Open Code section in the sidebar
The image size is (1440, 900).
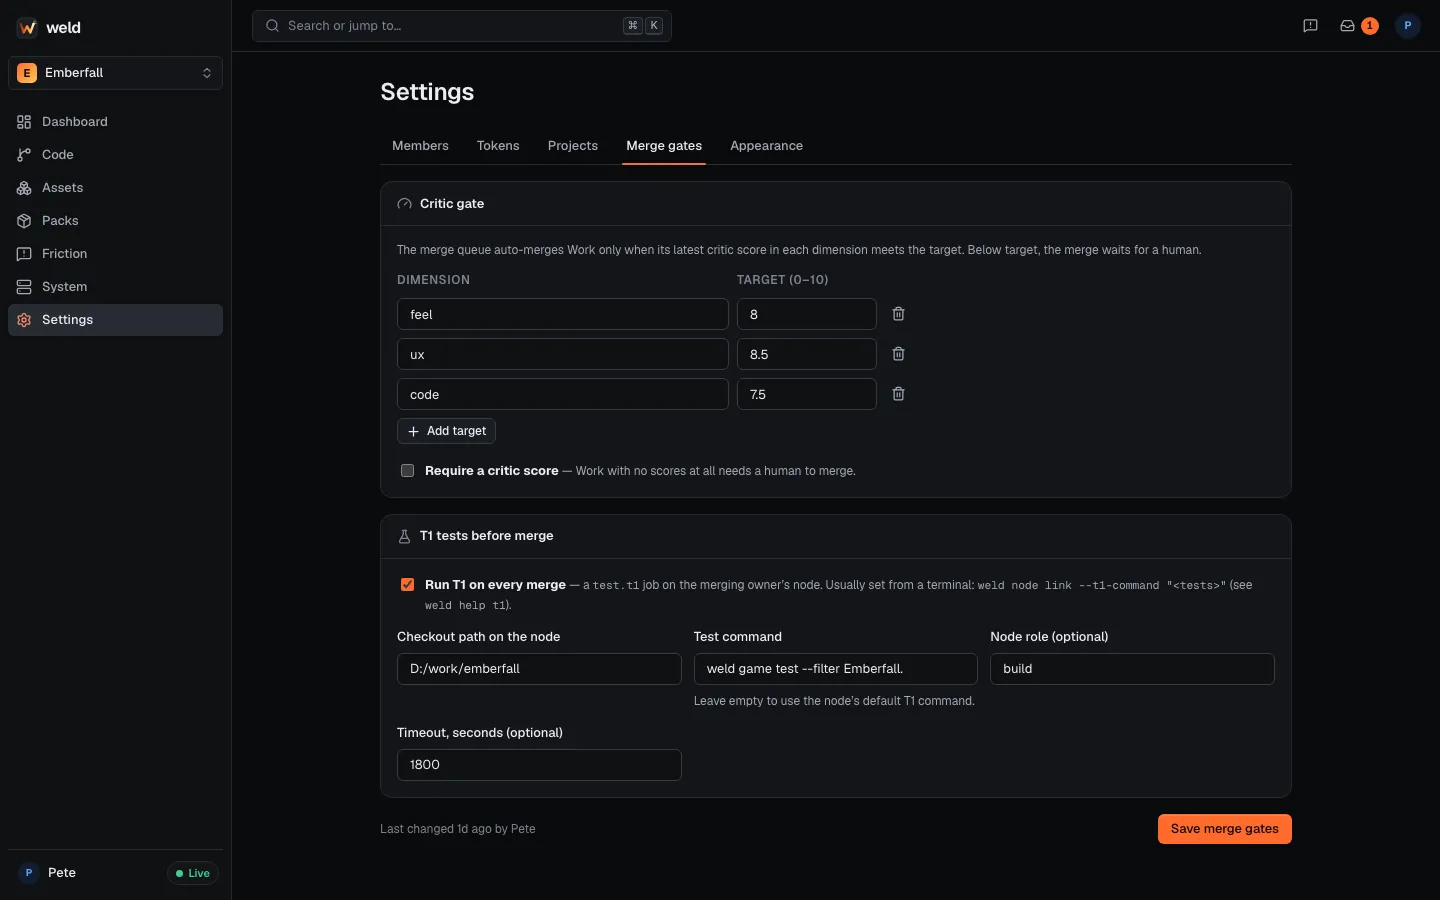pyautogui.click(x=115, y=155)
